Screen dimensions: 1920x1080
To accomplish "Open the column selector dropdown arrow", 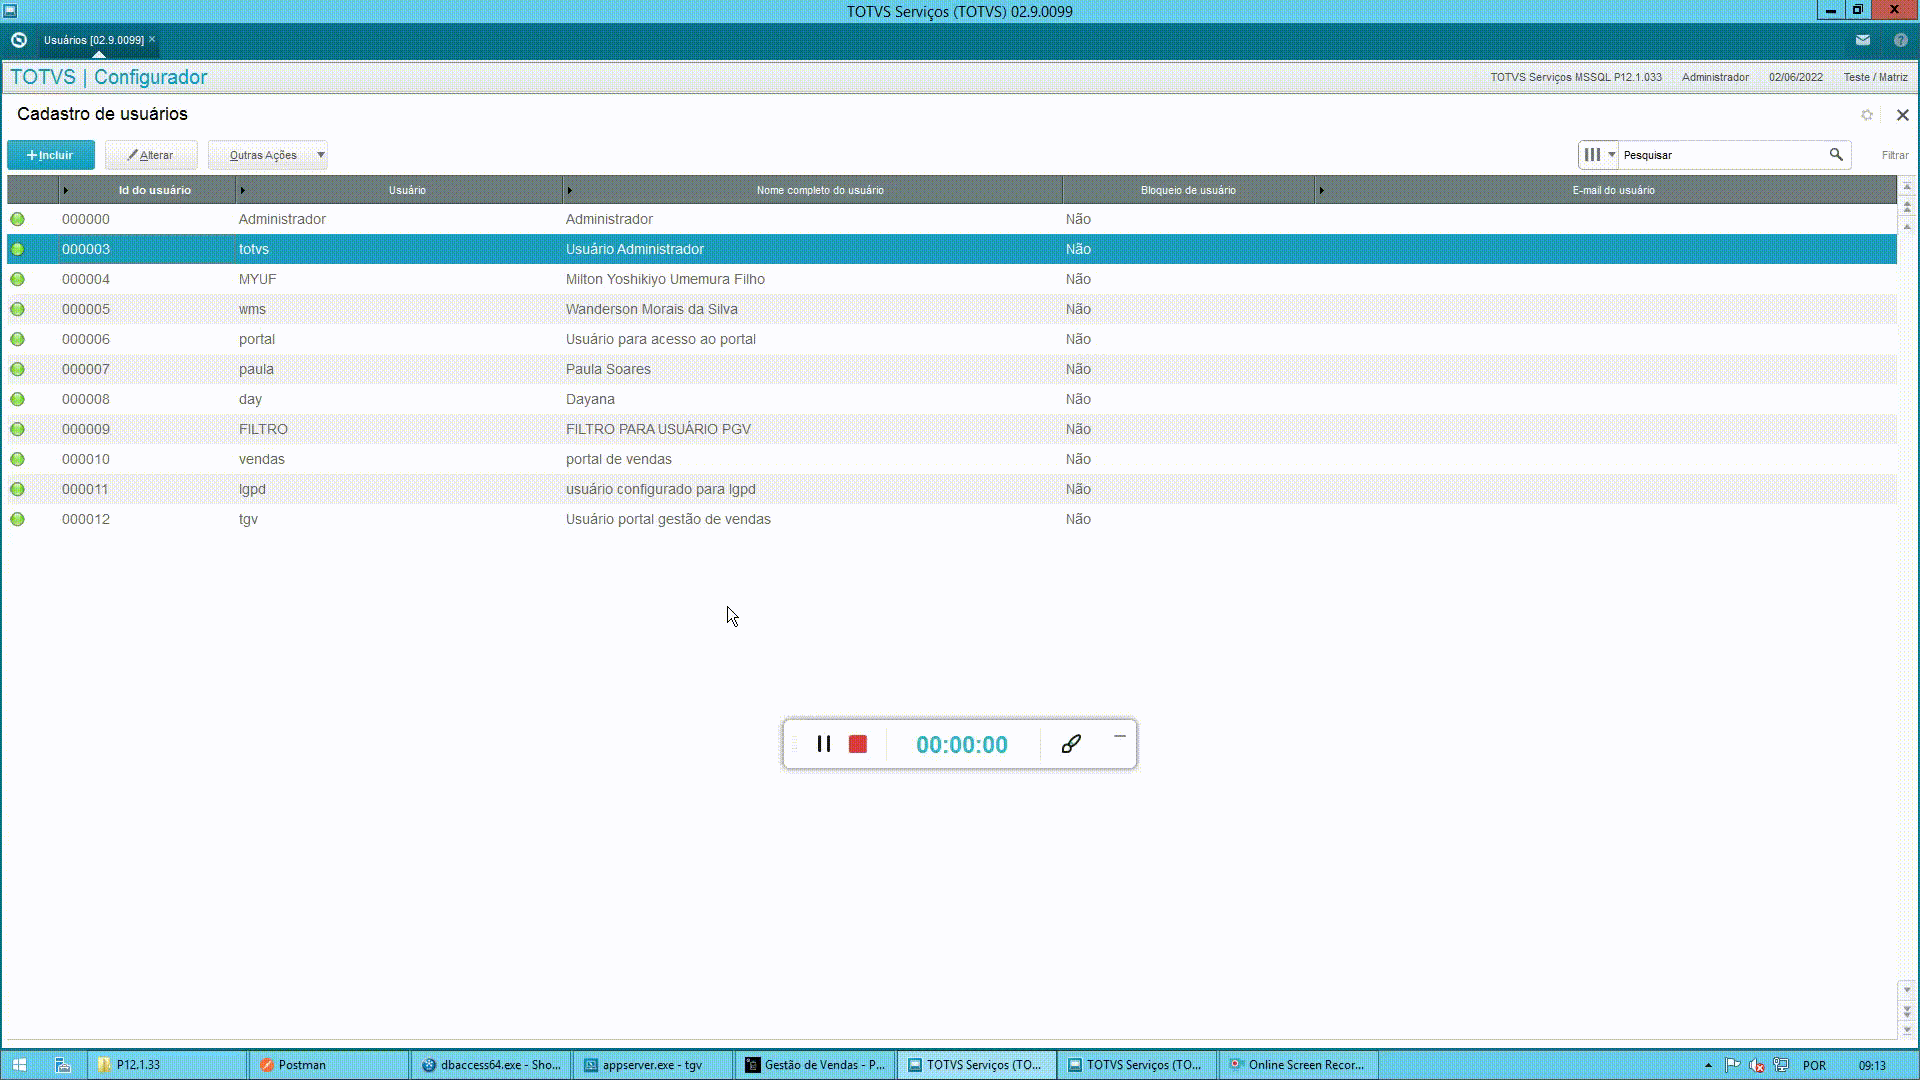I will tap(1611, 155).
